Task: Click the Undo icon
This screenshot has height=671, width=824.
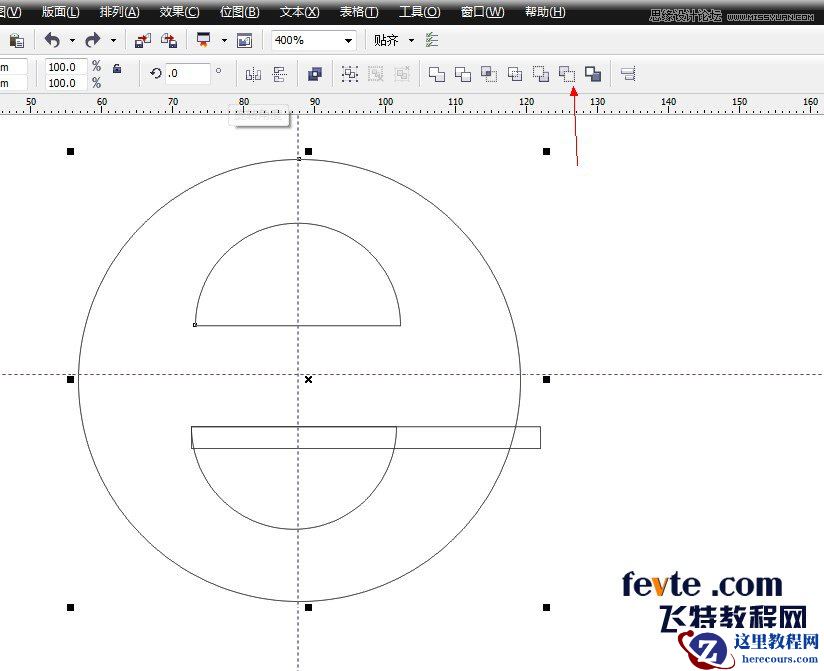Action: (x=52, y=40)
